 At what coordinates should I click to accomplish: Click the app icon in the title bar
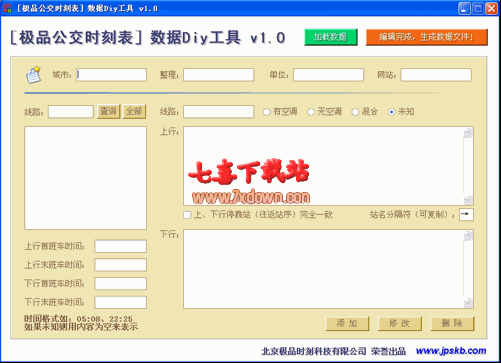(7, 8)
